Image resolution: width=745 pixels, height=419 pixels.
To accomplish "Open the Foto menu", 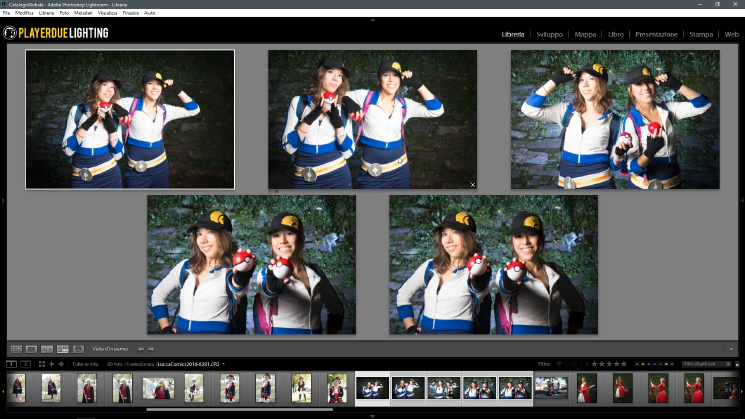I will pos(64,13).
